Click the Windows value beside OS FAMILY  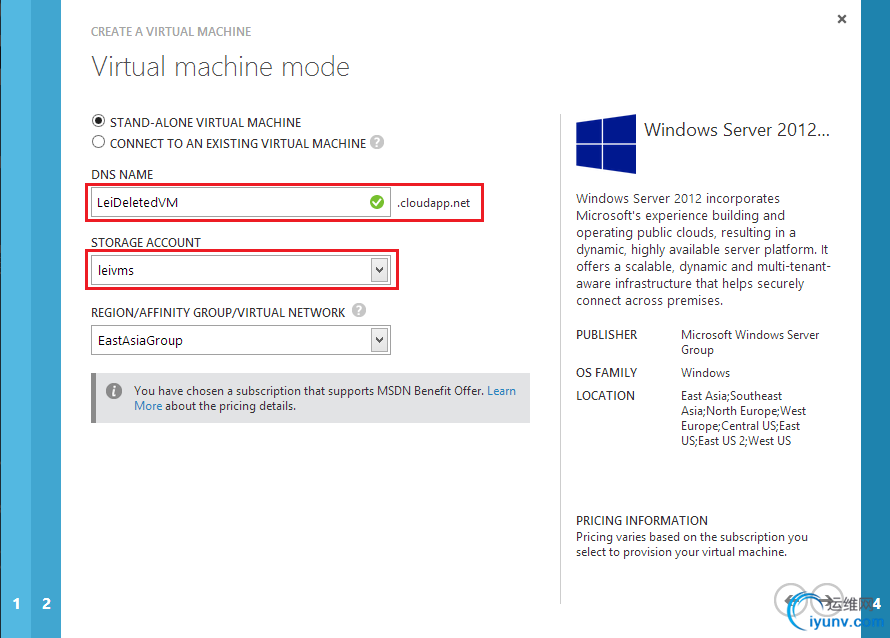click(x=706, y=373)
